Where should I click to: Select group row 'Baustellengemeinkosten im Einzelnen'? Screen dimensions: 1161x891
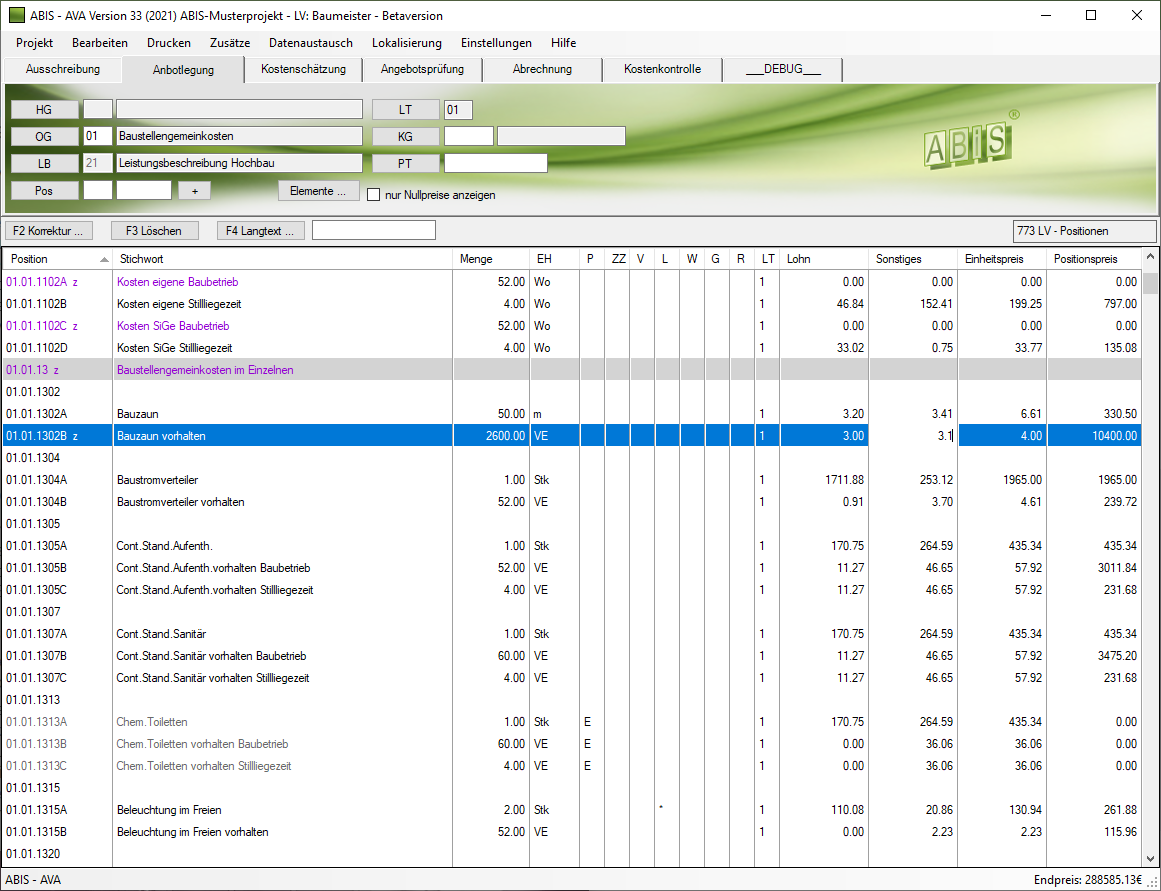click(x=572, y=370)
